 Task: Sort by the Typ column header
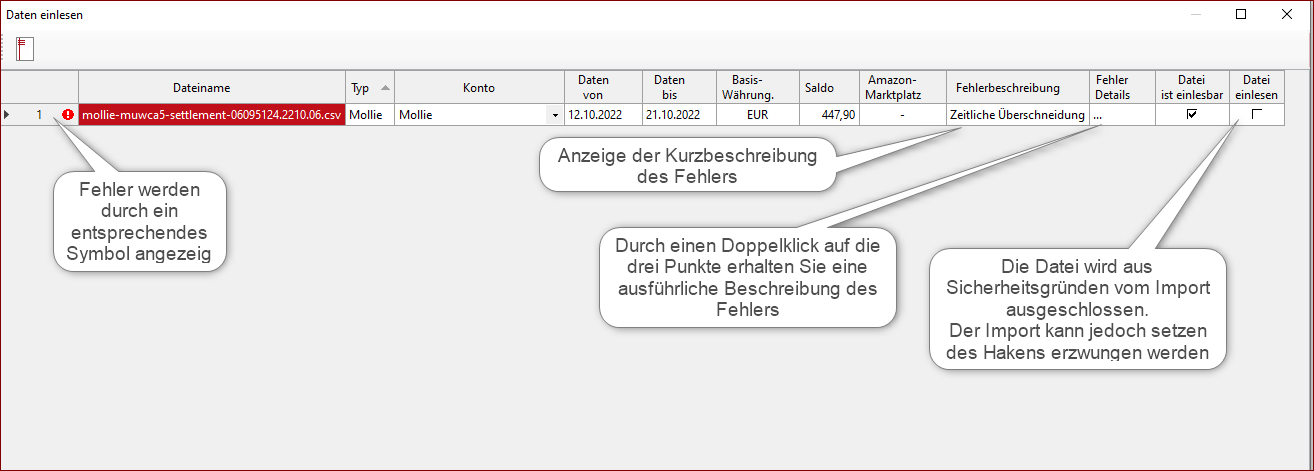coord(370,87)
